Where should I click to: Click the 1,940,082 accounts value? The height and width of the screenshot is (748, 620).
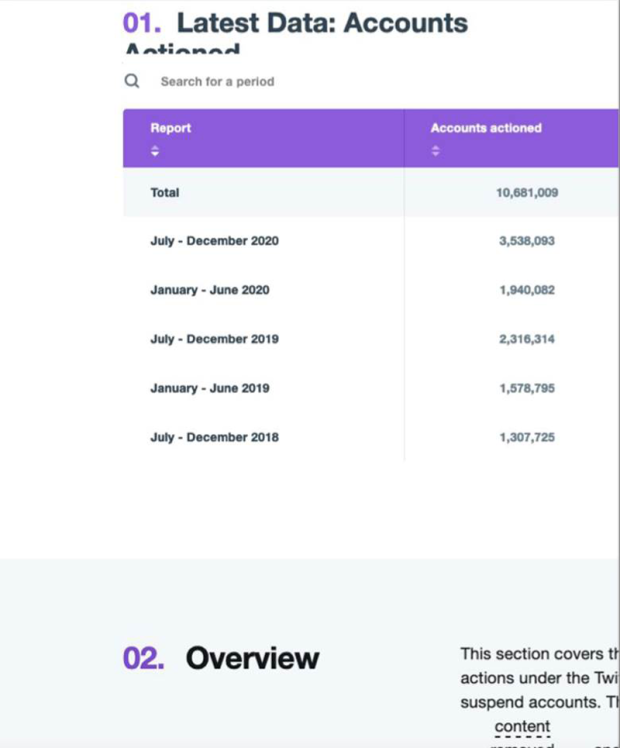coord(526,290)
